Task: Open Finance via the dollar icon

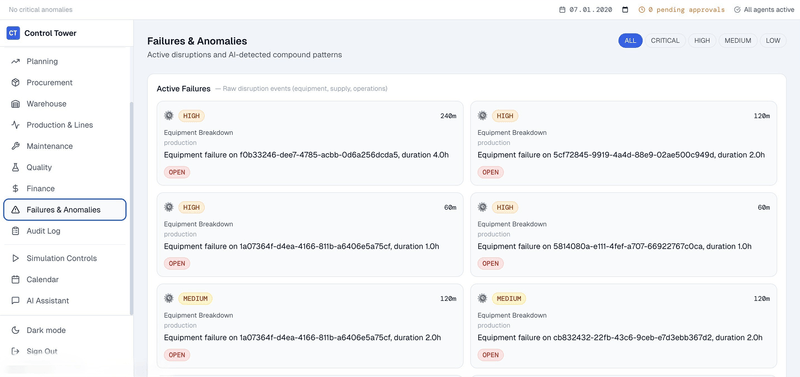Action: pos(15,188)
